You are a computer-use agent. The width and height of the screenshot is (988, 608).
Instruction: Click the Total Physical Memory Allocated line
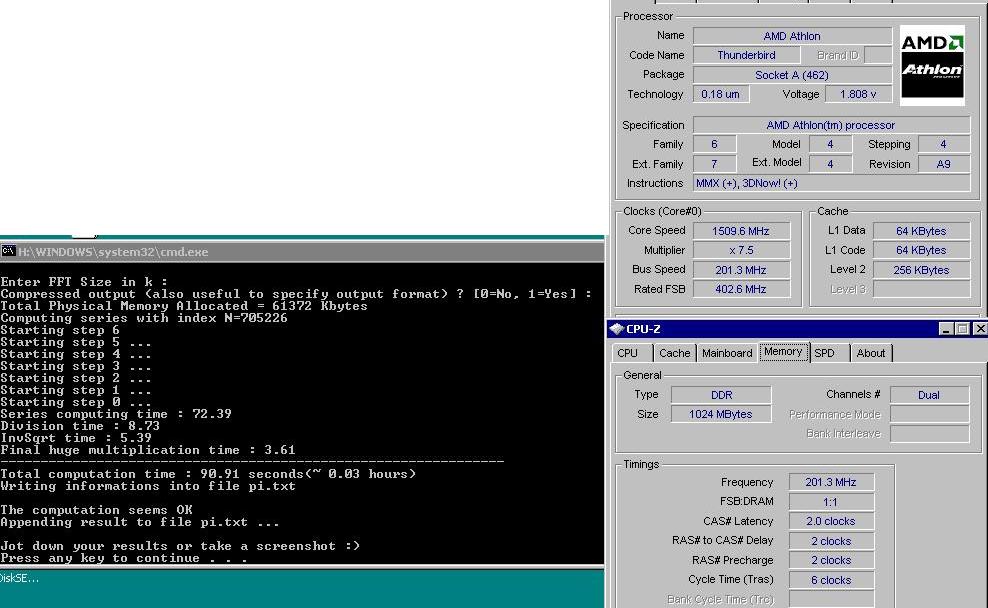184,306
